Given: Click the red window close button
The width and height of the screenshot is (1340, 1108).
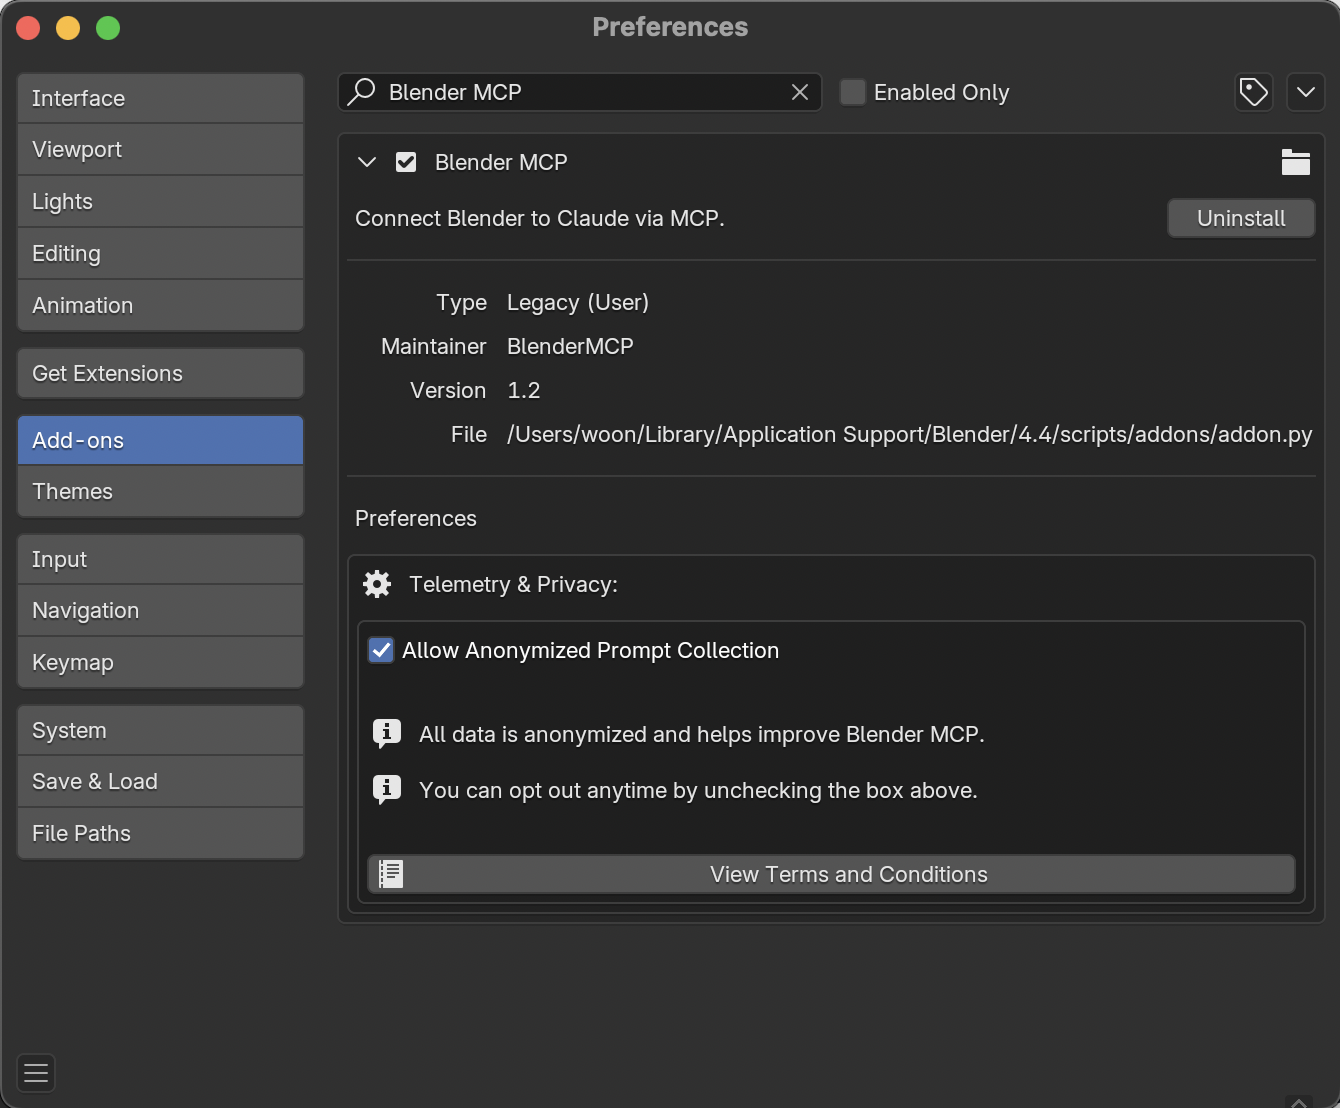Looking at the screenshot, I should [x=28, y=28].
